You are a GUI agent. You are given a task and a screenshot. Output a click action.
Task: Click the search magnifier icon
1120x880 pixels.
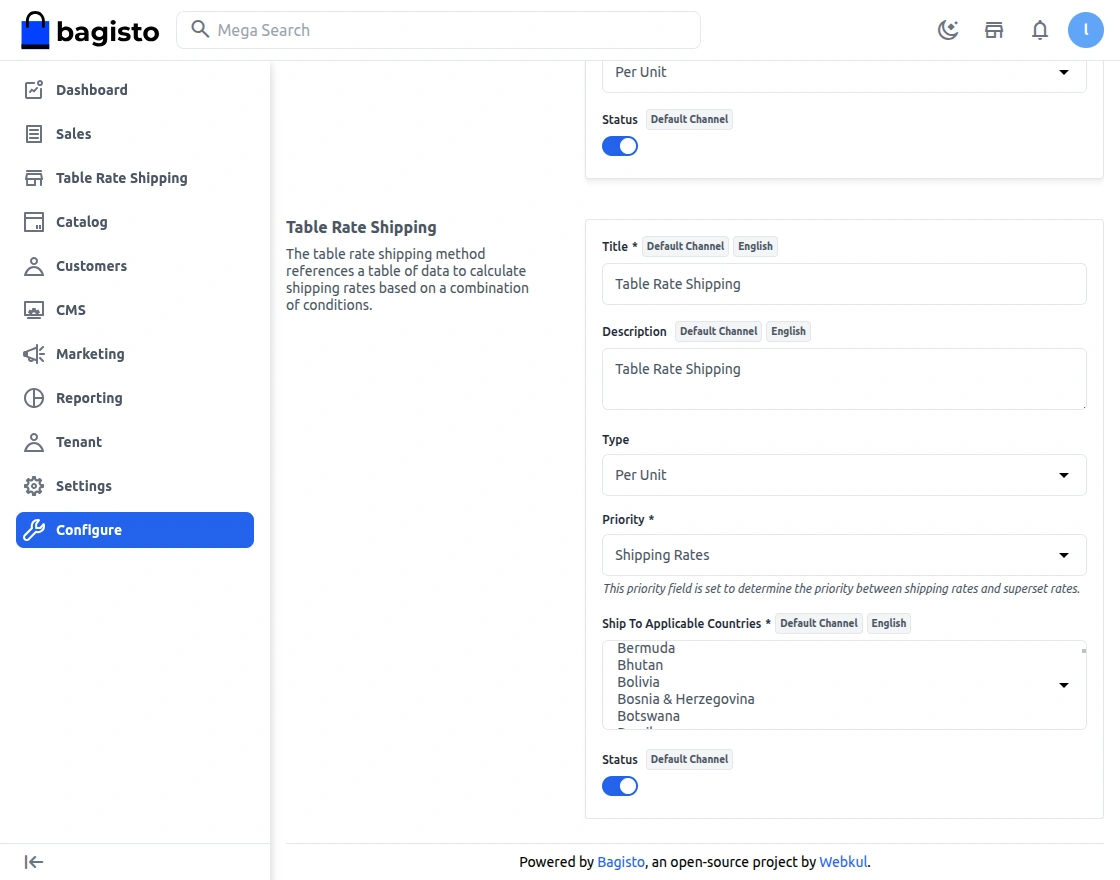[x=200, y=29]
